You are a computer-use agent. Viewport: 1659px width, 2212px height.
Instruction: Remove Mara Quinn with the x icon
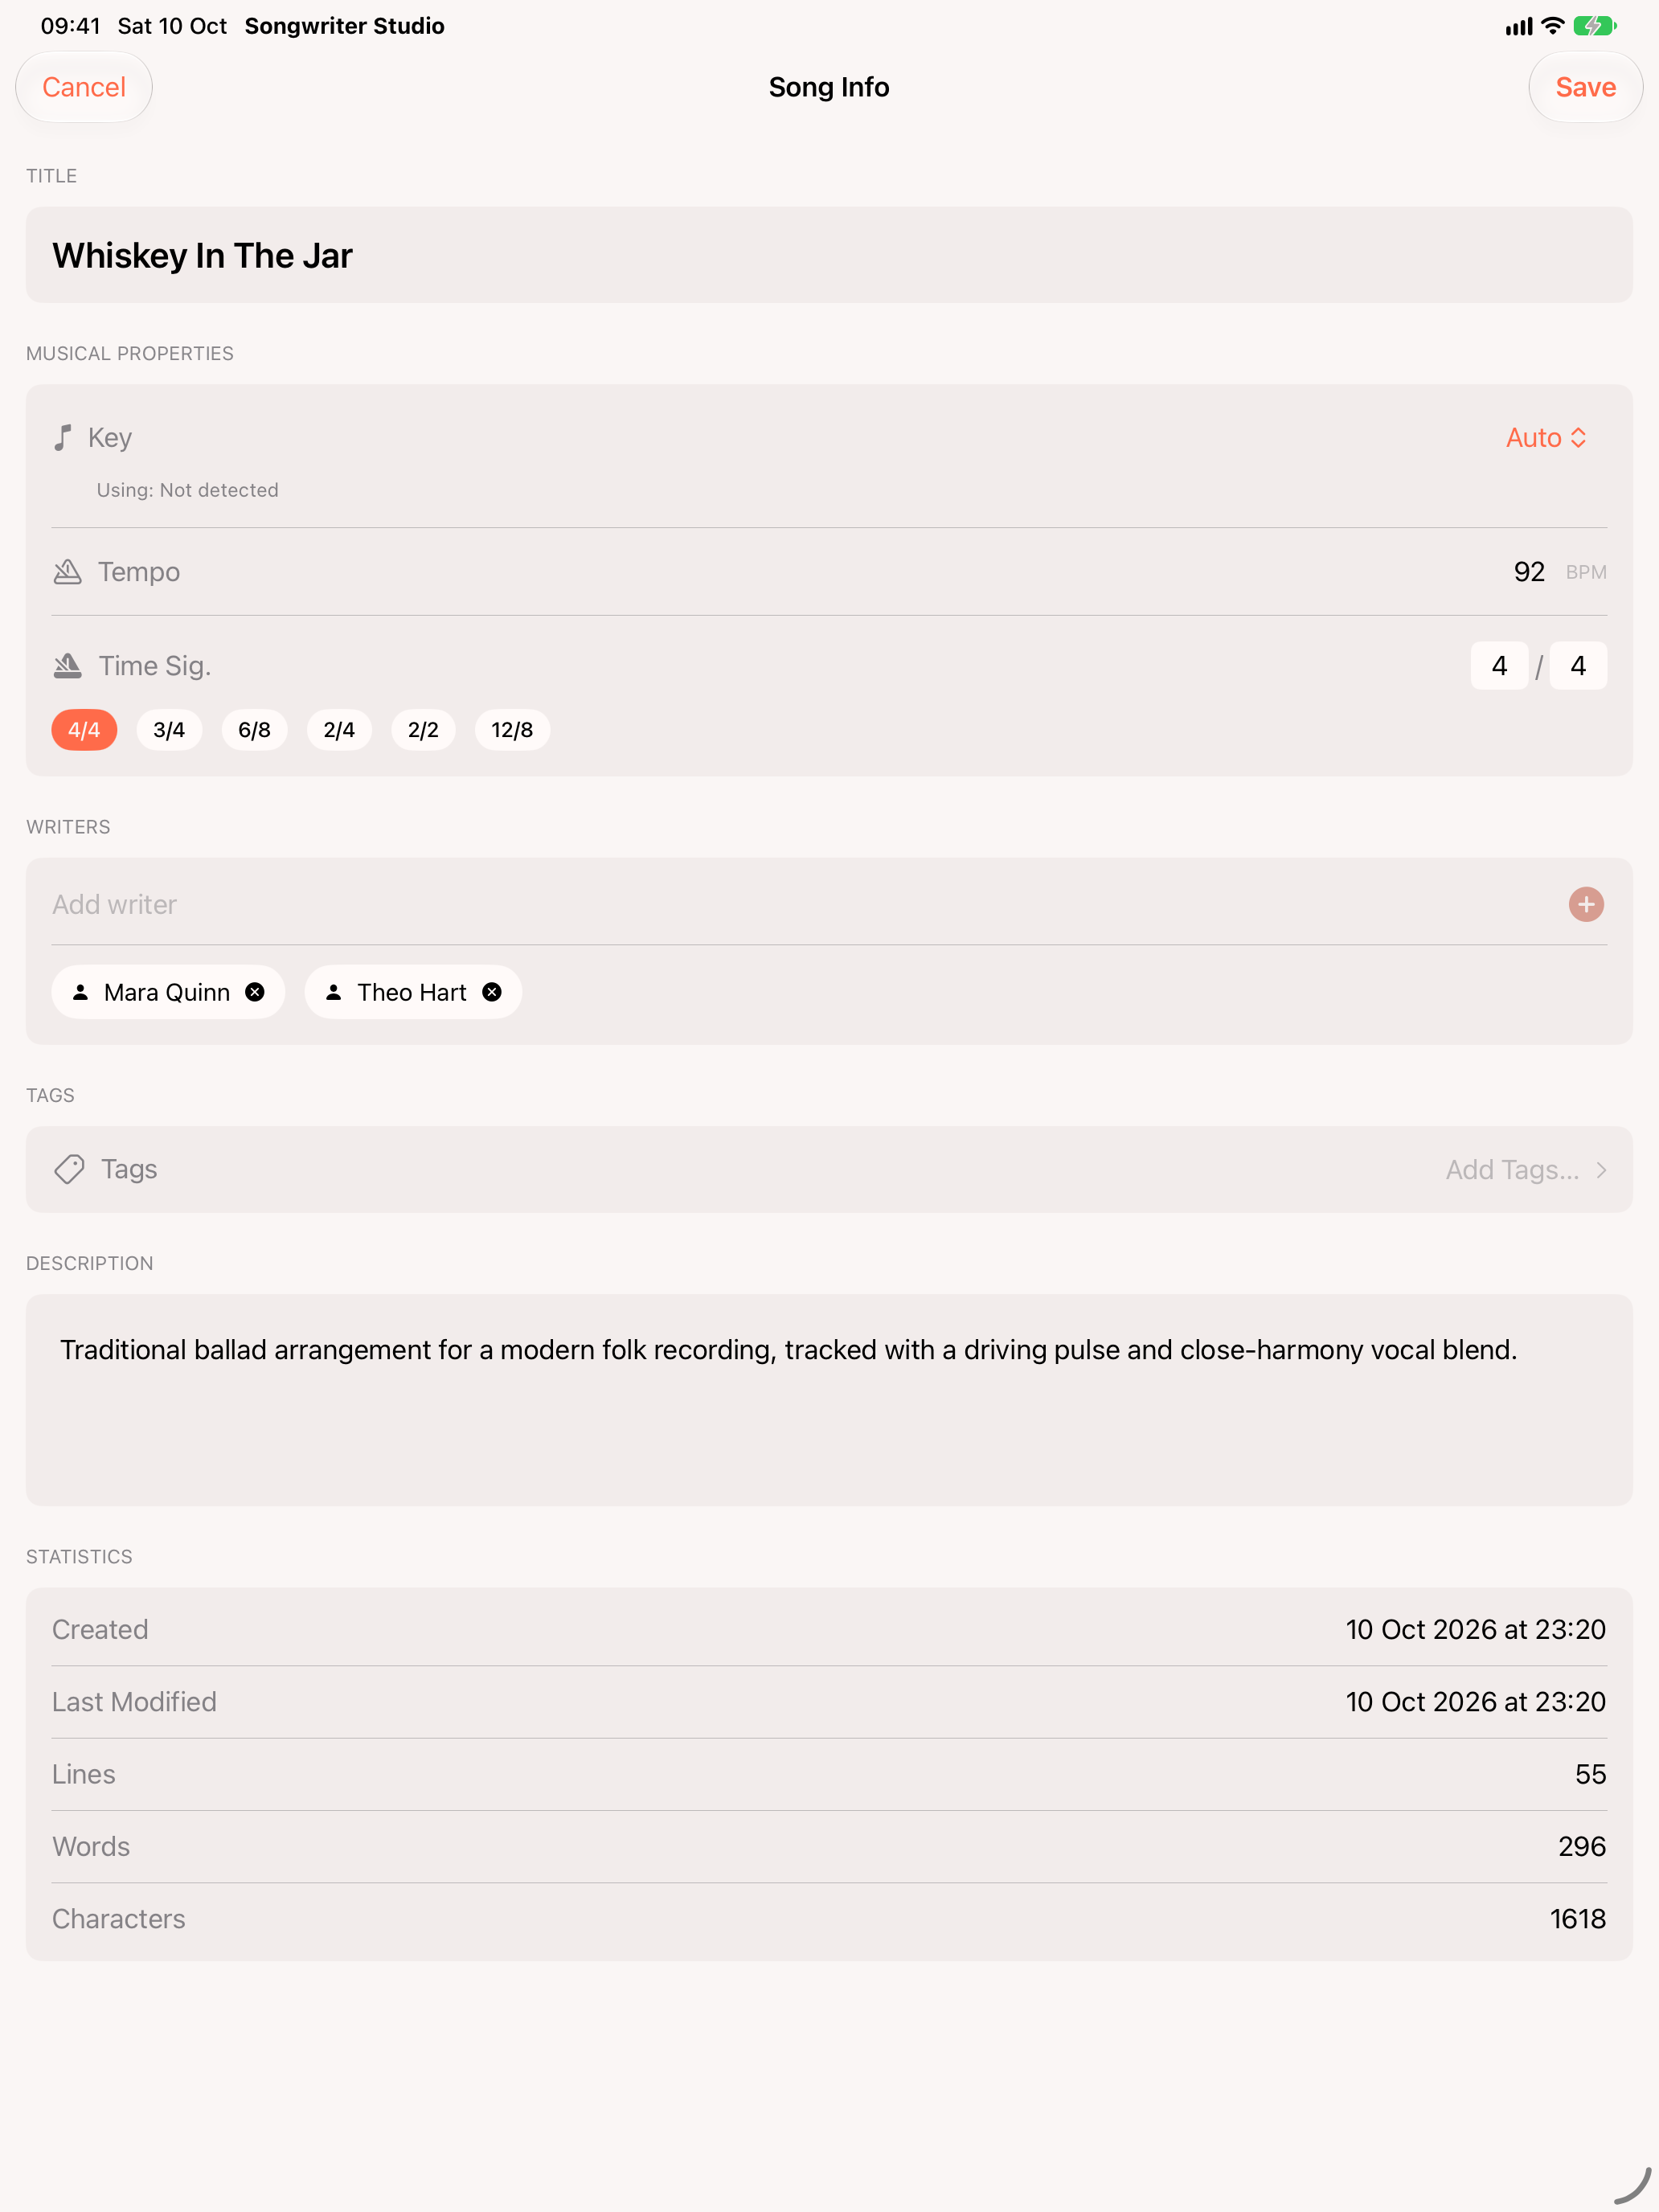coord(255,992)
